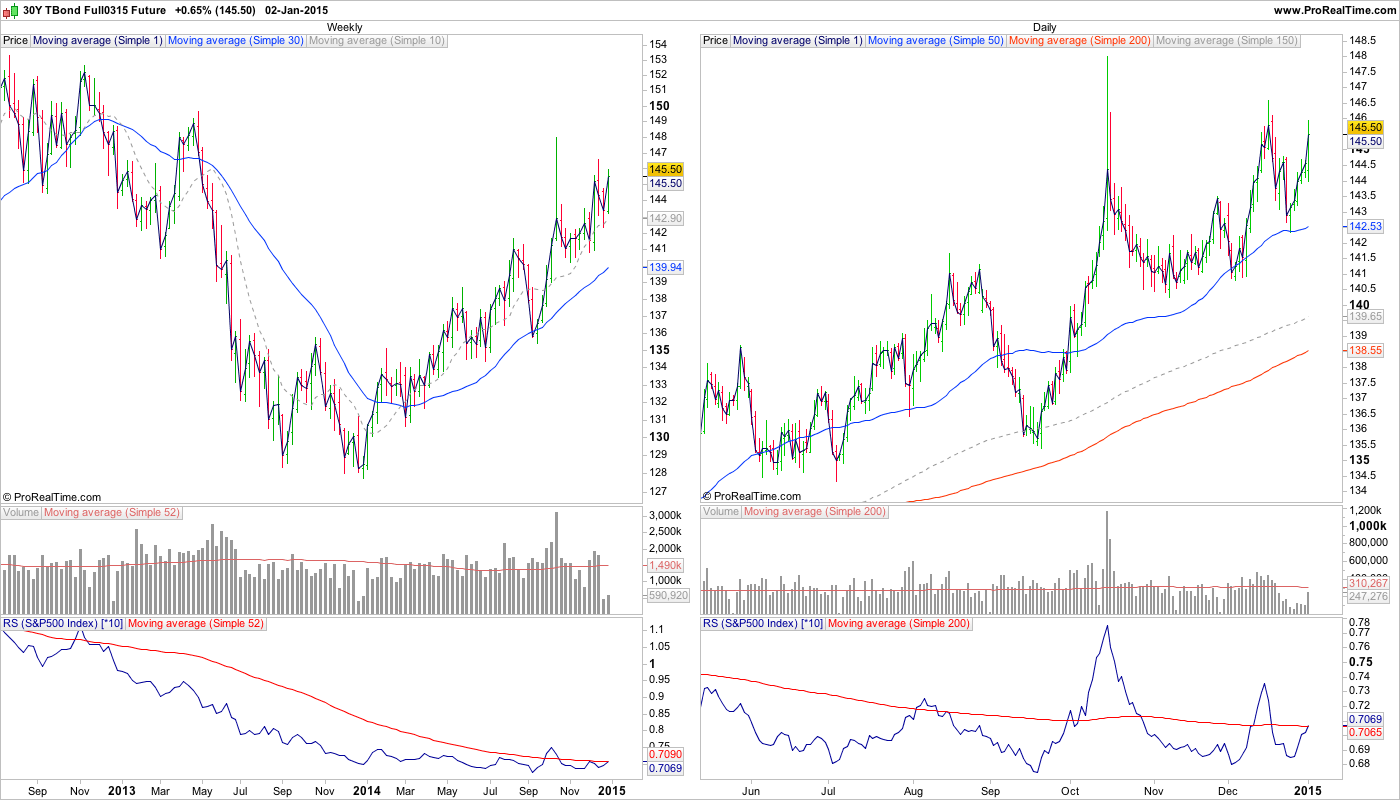
Task: Select the Price label on Weekly chart
Action: pos(16,41)
